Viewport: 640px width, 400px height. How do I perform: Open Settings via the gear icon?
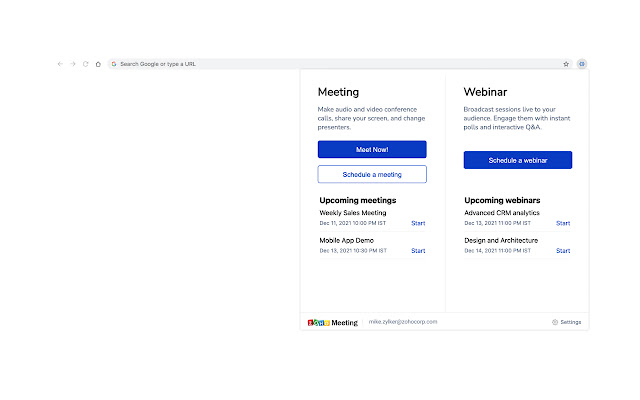[x=555, y=322]
